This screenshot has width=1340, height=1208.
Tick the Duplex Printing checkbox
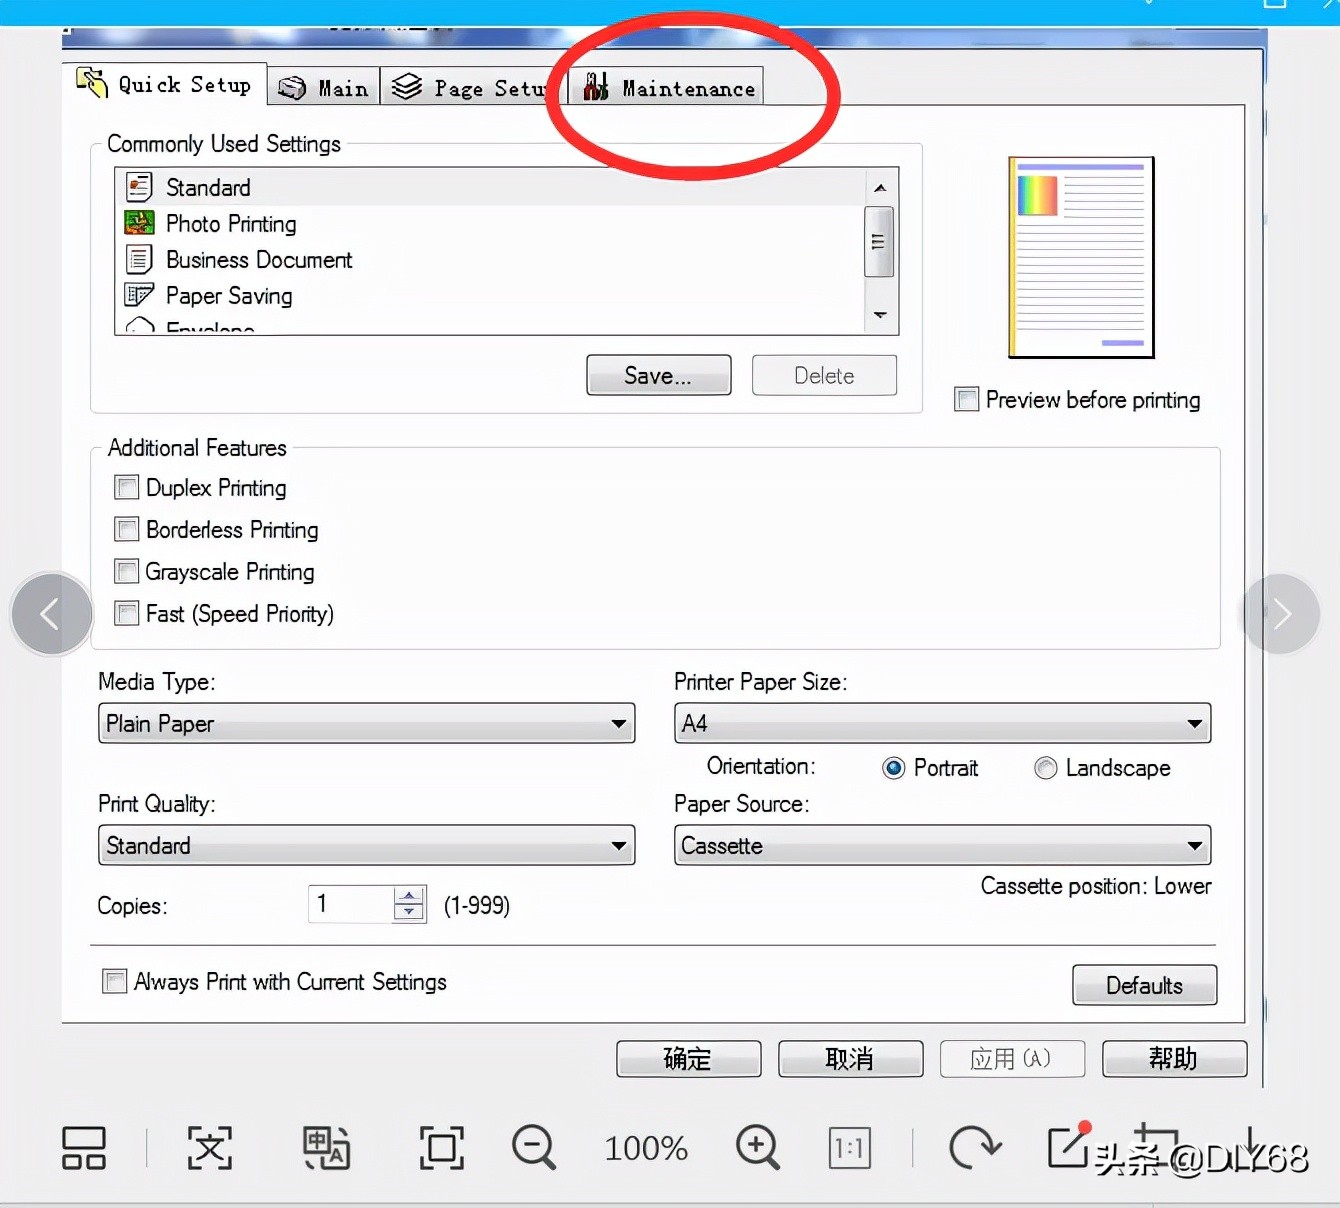pos(127,488)
